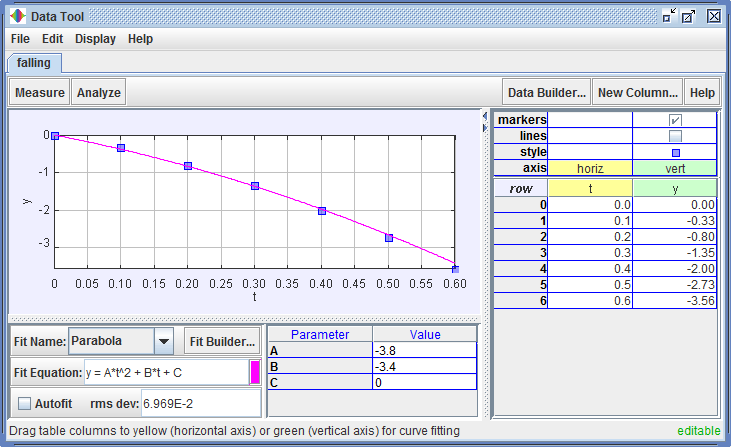Select row 3 header in data table
This screenshot has height=447, width=731.
(x=521, y=253)
